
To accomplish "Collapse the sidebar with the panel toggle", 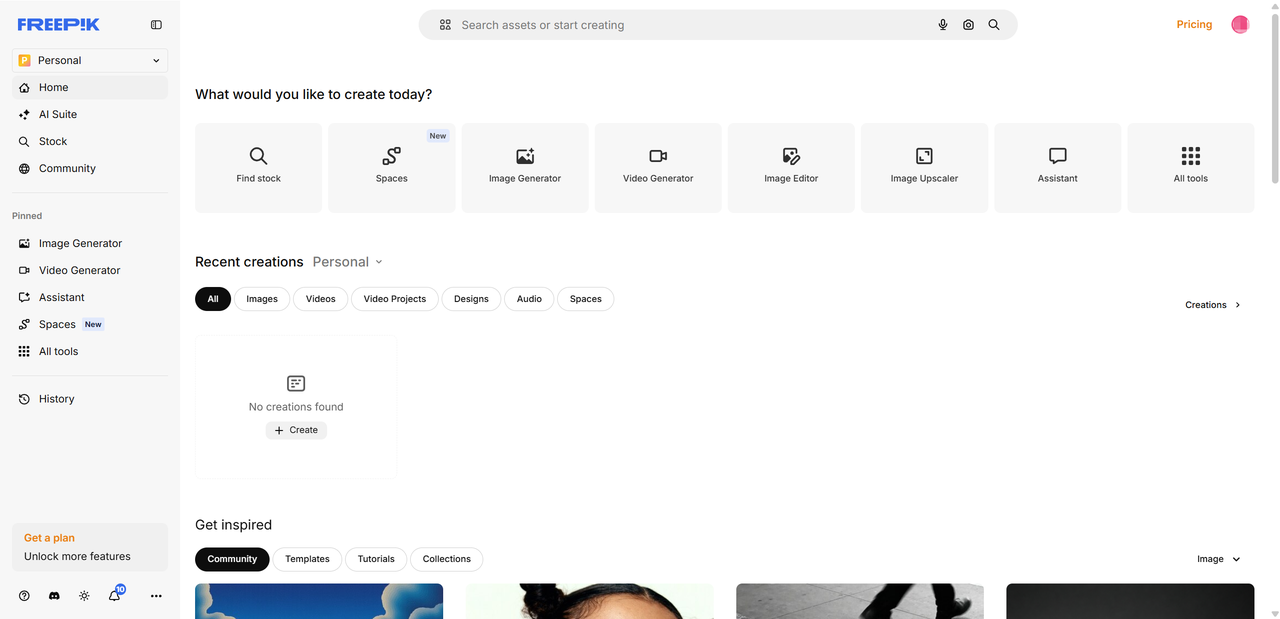I will coord(156,25).
